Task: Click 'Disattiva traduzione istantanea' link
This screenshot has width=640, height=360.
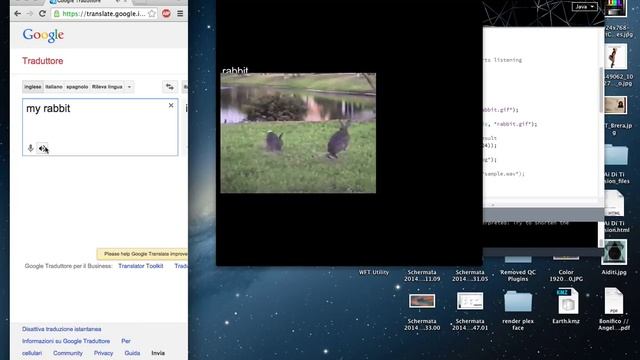Action: click(62, 329)
